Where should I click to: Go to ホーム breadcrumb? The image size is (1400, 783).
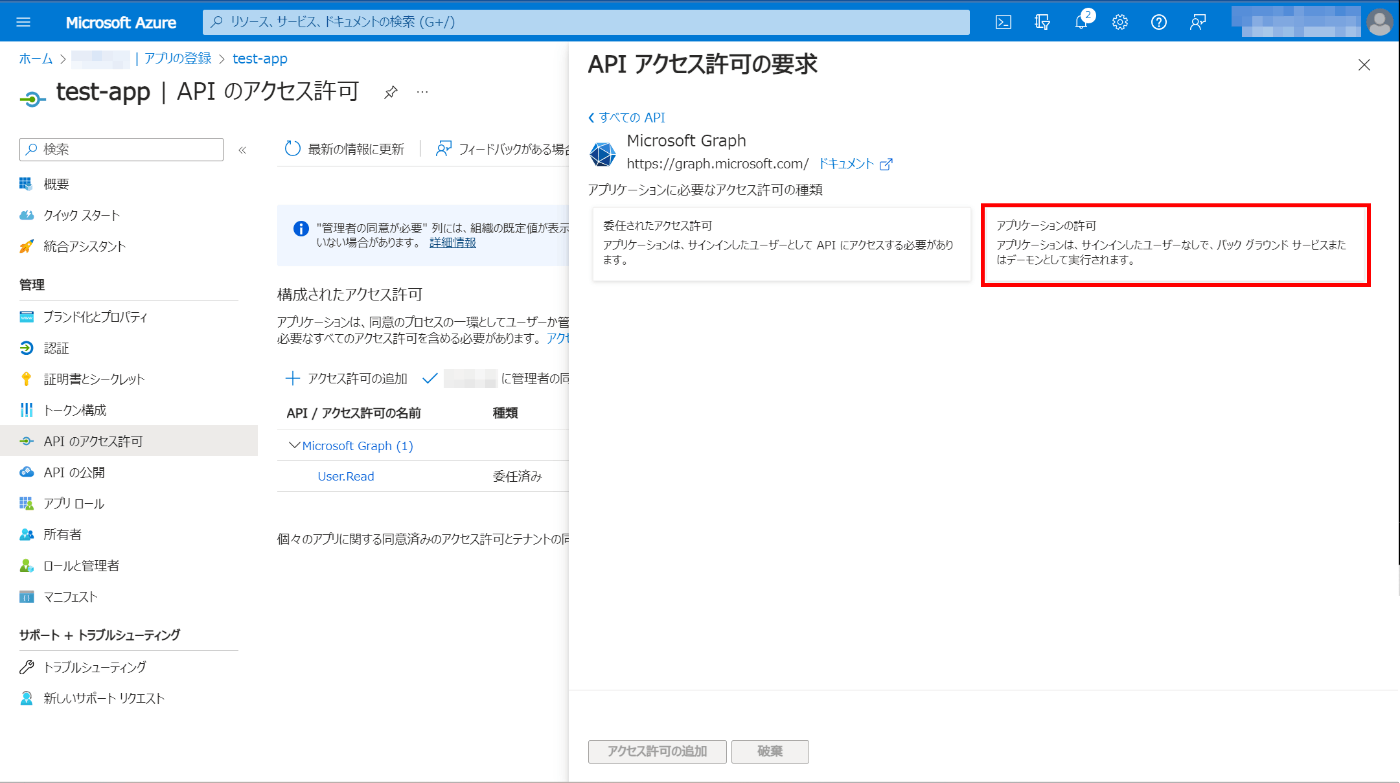pyautogui.click(x=36, y=59)
